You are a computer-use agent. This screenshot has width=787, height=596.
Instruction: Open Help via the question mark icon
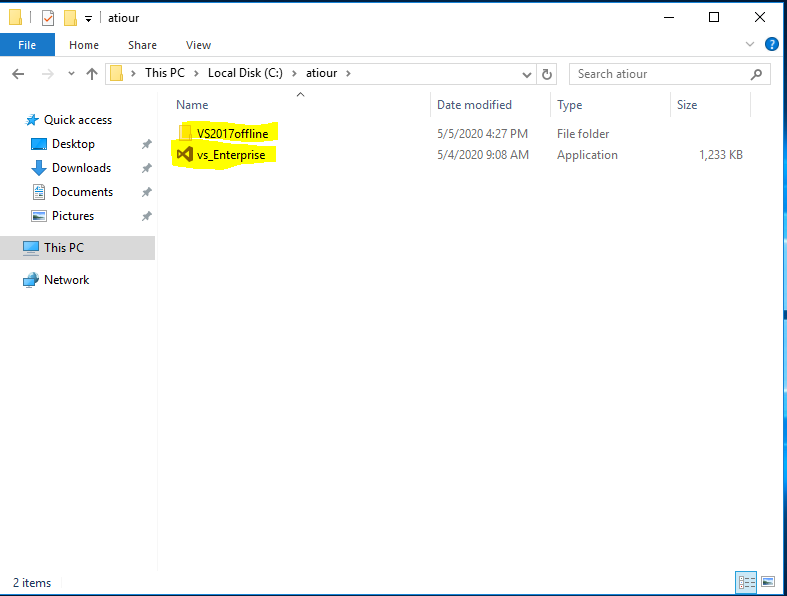[x=771, y=44]
